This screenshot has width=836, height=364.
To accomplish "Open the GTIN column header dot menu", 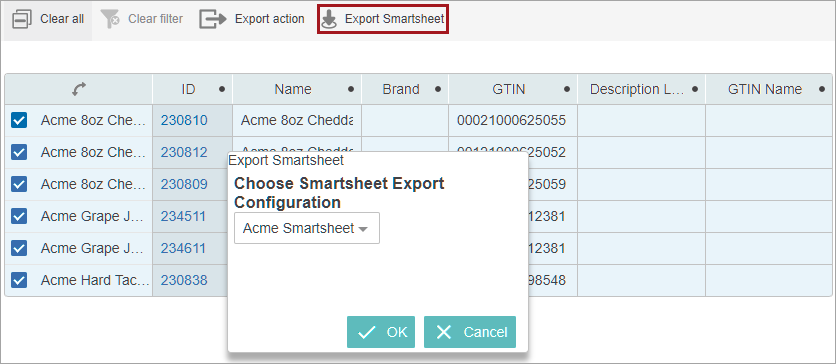I will pos(567,90).
